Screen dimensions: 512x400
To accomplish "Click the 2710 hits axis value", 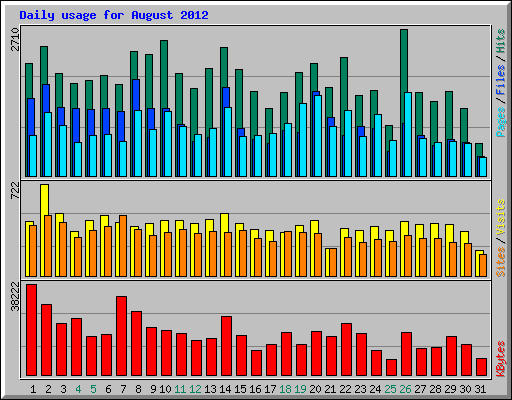I will point(15,39).
